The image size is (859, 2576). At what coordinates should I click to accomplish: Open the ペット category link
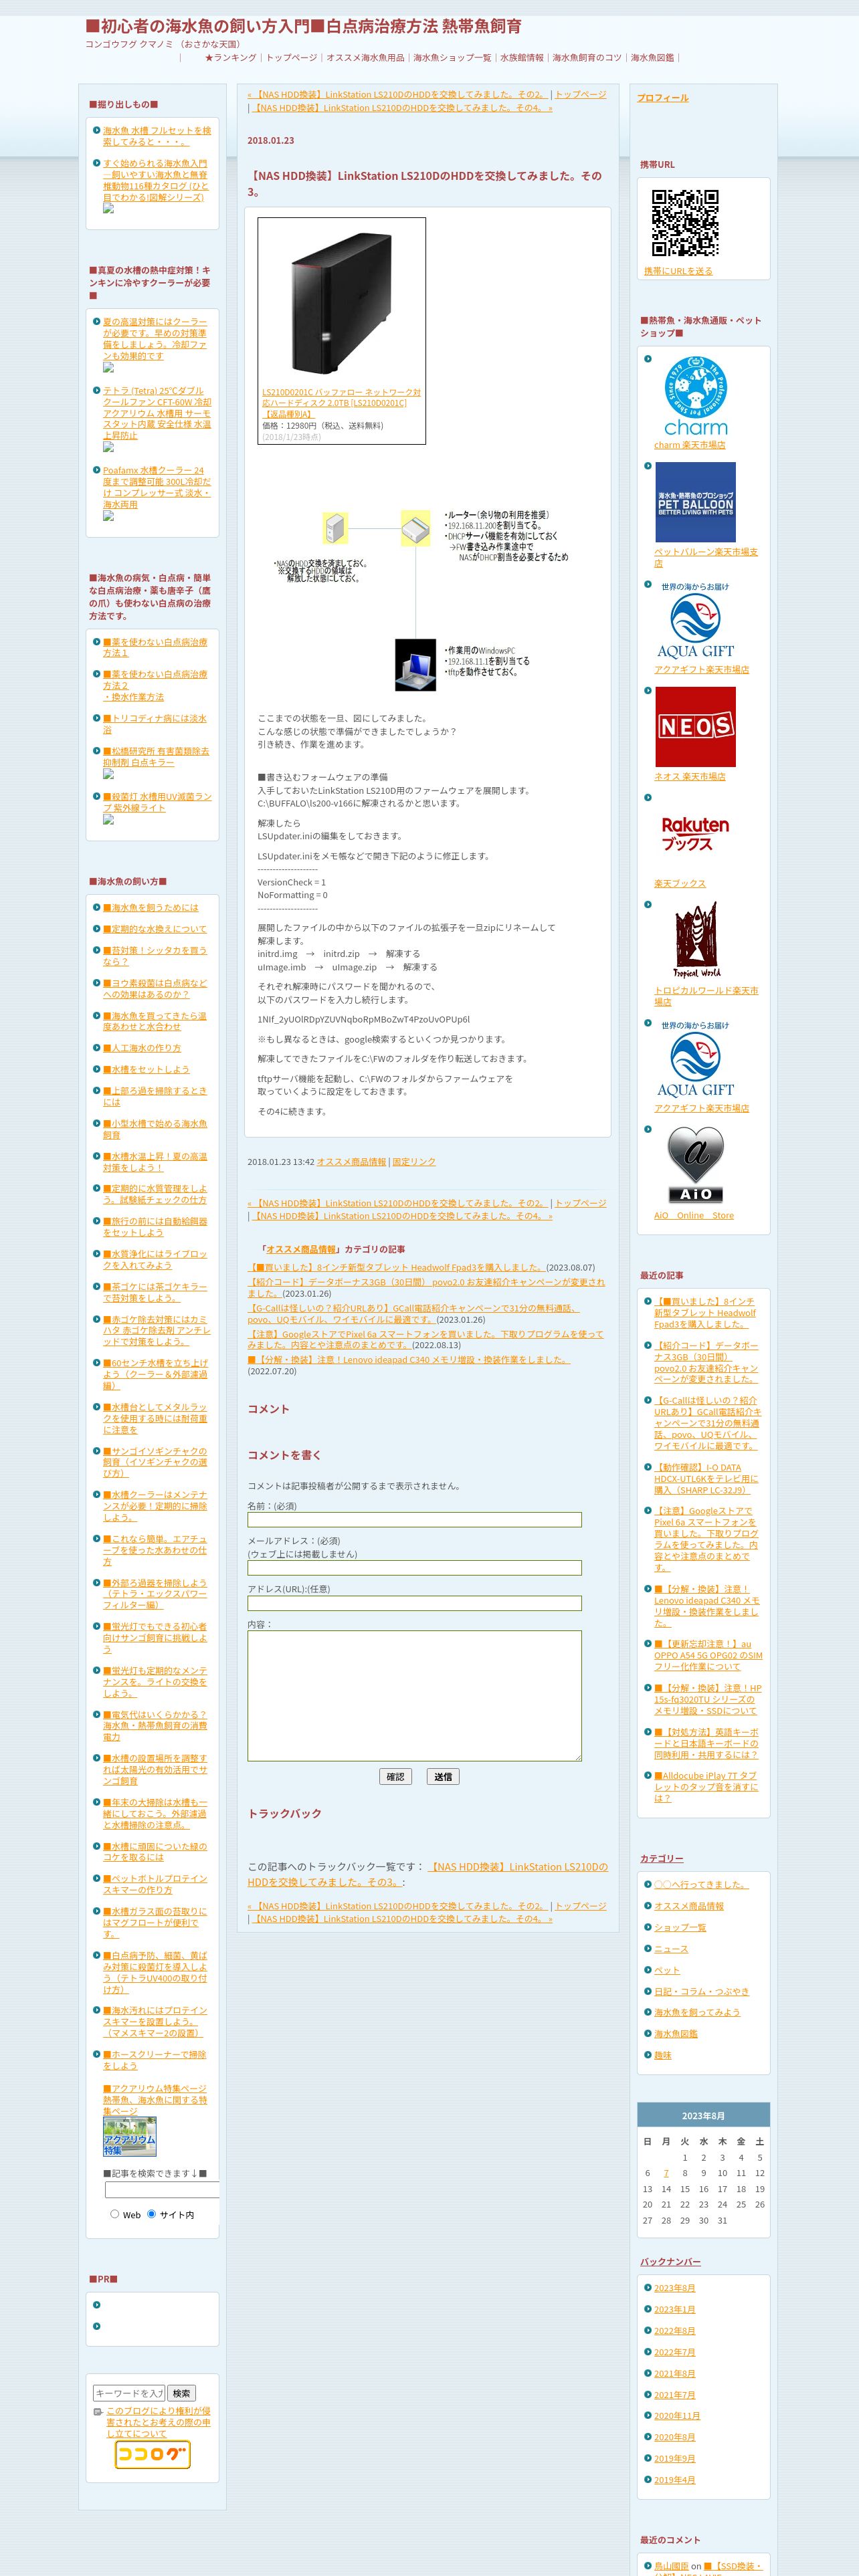point(666,1970)
